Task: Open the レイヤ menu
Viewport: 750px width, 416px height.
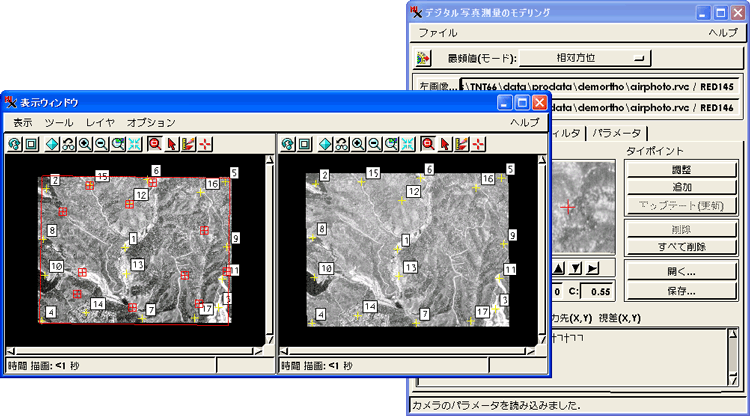Action: pyautogui.click(x=101, y=122)
